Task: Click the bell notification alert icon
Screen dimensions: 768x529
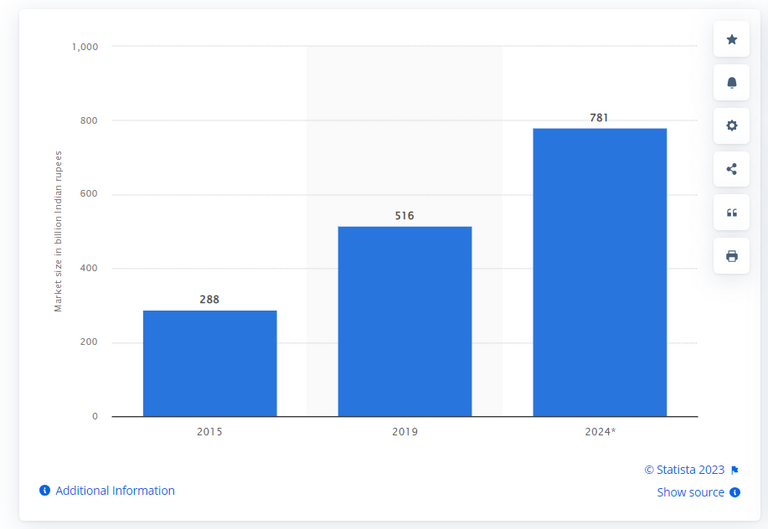Action: pyautogui.click(x=731, y=82)
